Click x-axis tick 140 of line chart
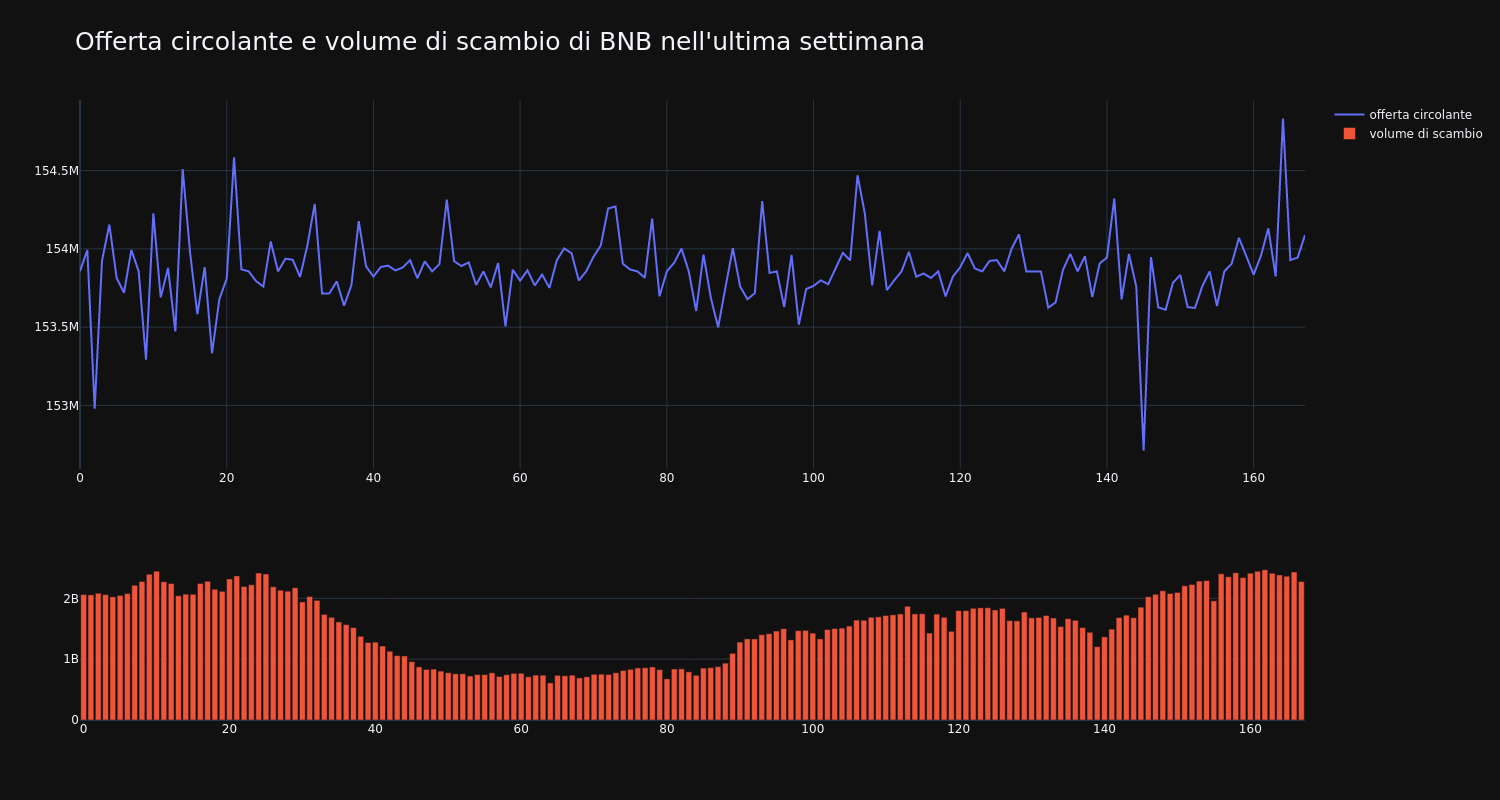 point(1107,478)
